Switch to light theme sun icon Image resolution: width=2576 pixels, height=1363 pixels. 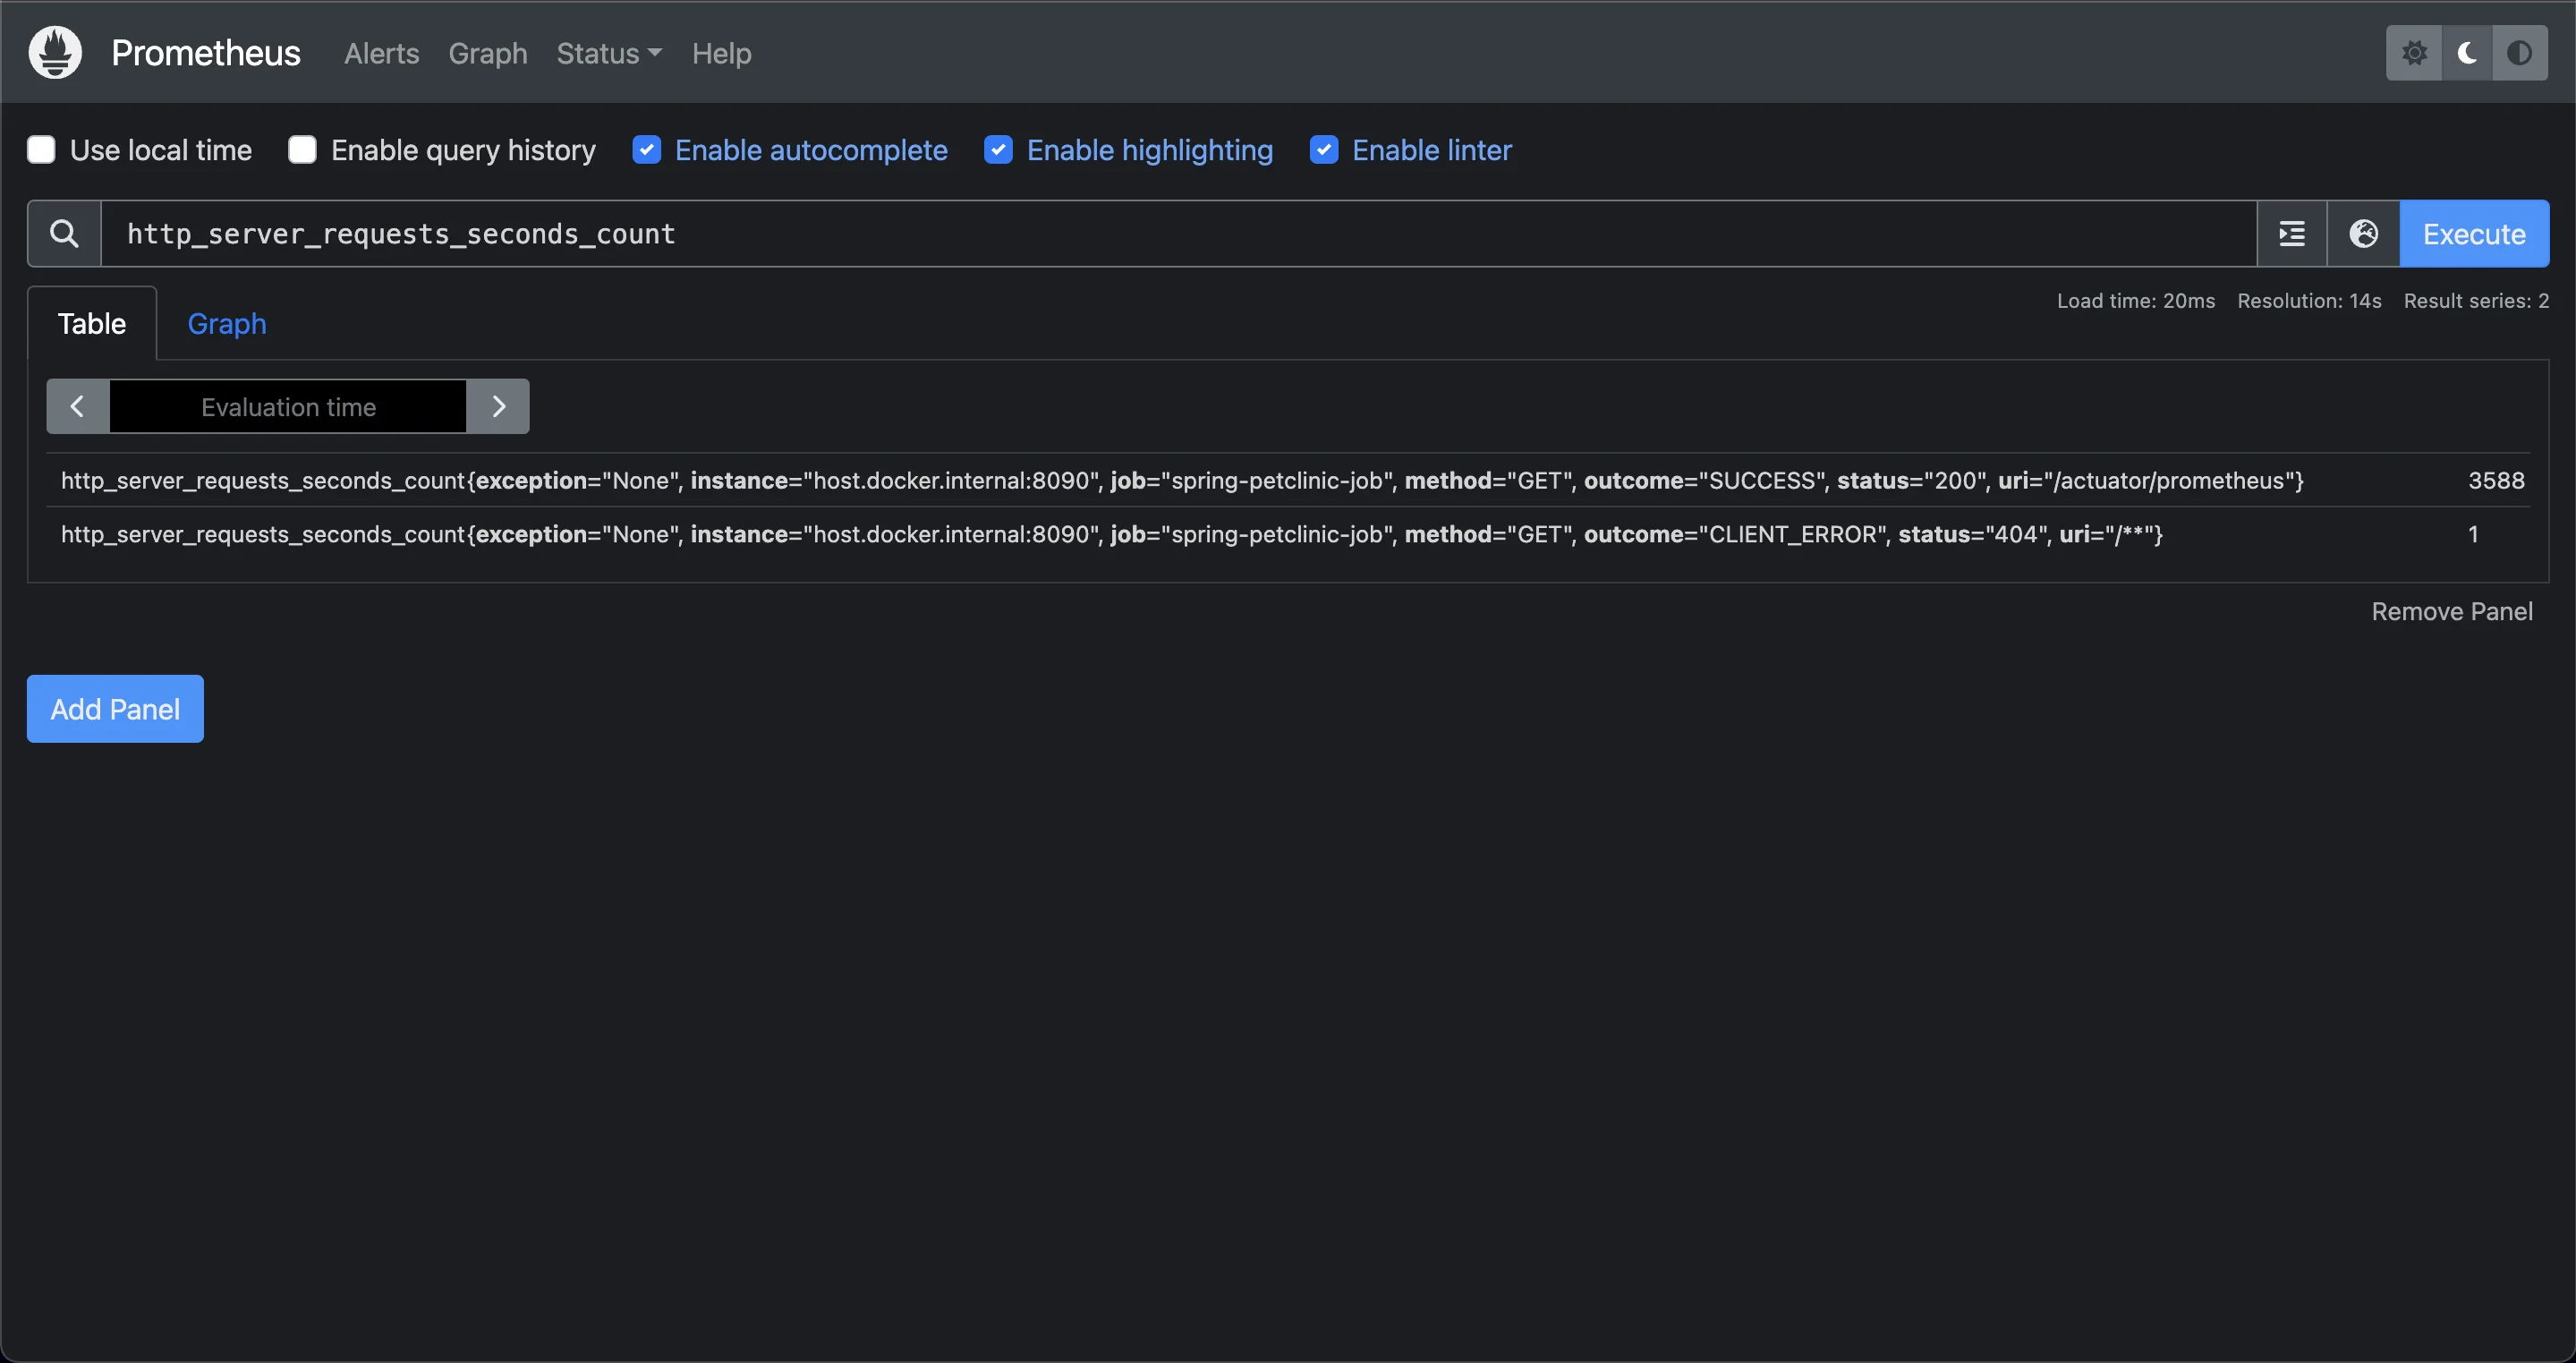pyautogui.click(x=2414, y=53)
